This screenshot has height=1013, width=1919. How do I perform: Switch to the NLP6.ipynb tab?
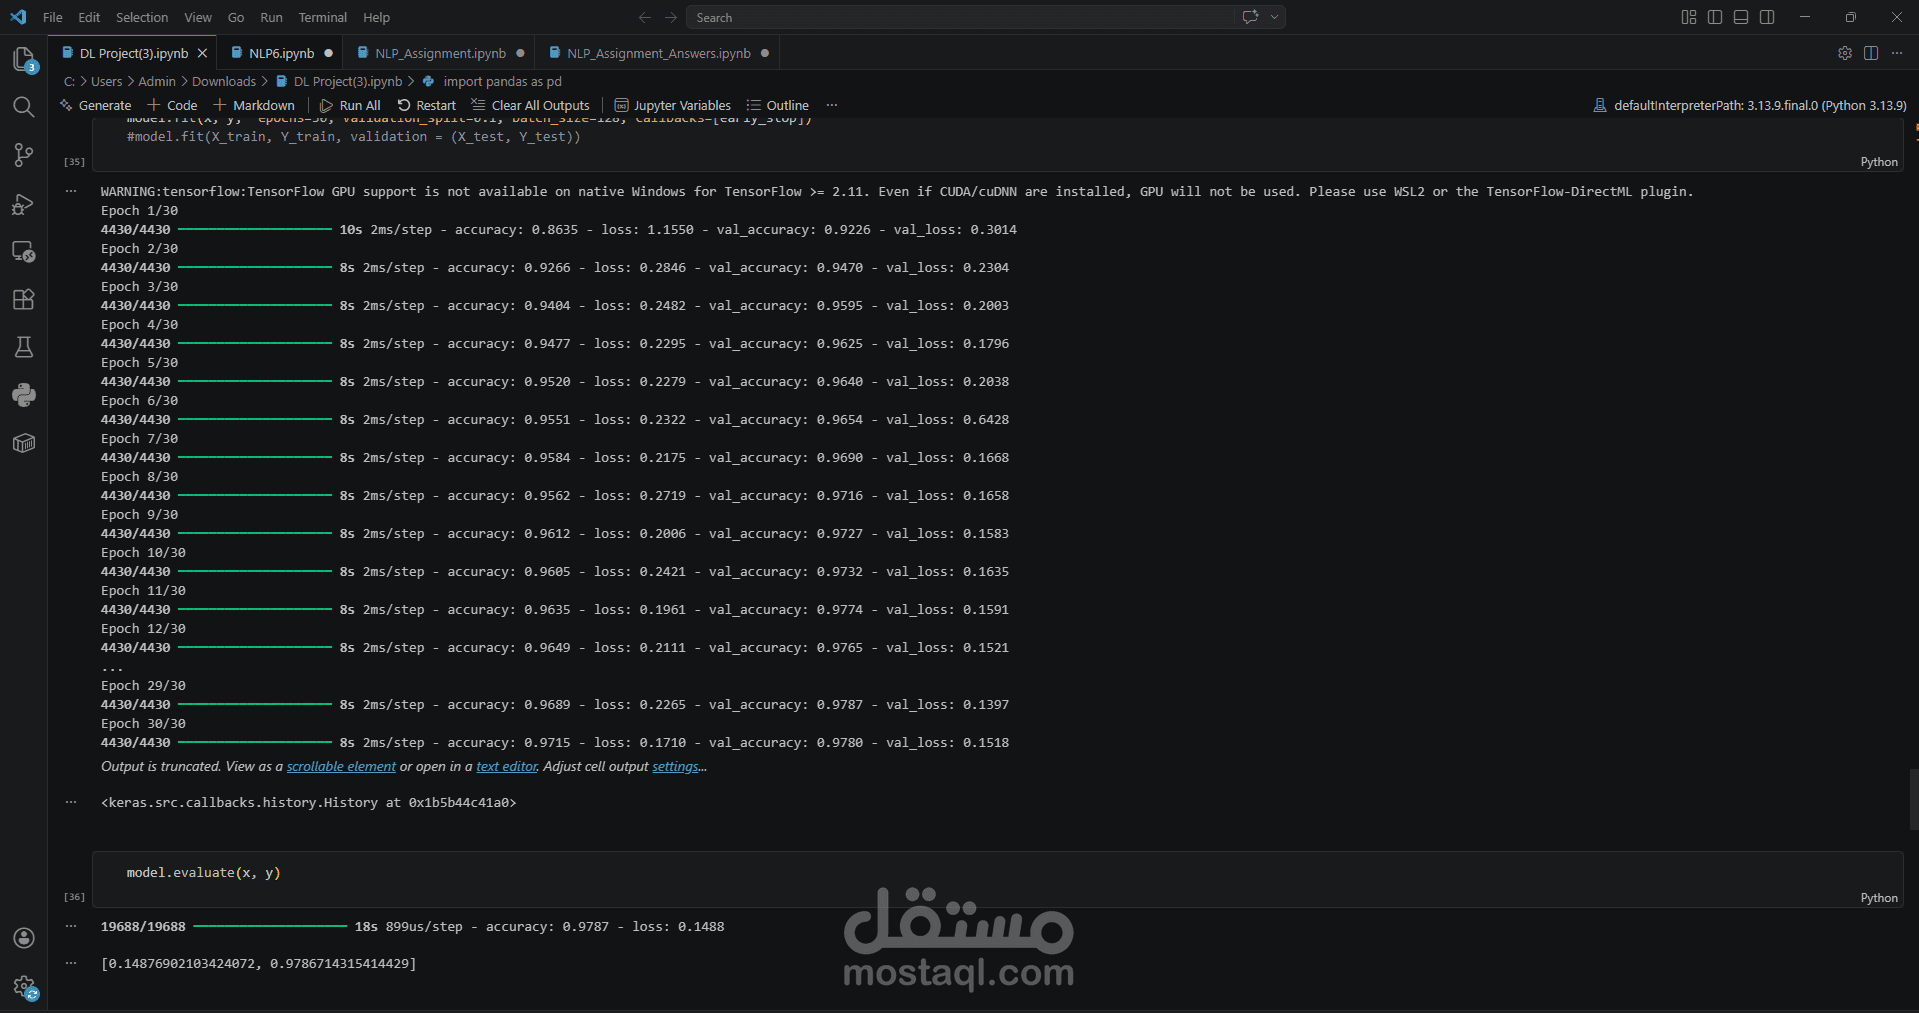point(281,53)
